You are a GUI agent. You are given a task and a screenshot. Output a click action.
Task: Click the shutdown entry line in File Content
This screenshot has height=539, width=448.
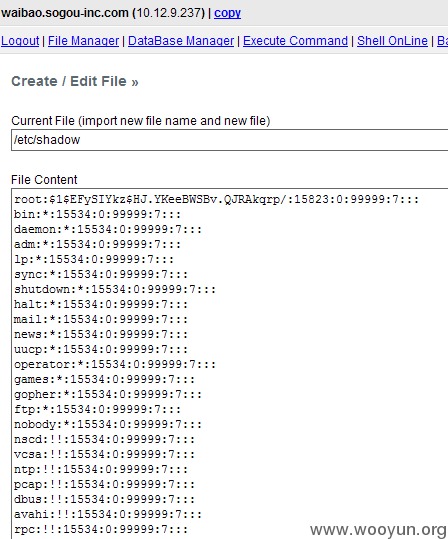coord(115,289)
